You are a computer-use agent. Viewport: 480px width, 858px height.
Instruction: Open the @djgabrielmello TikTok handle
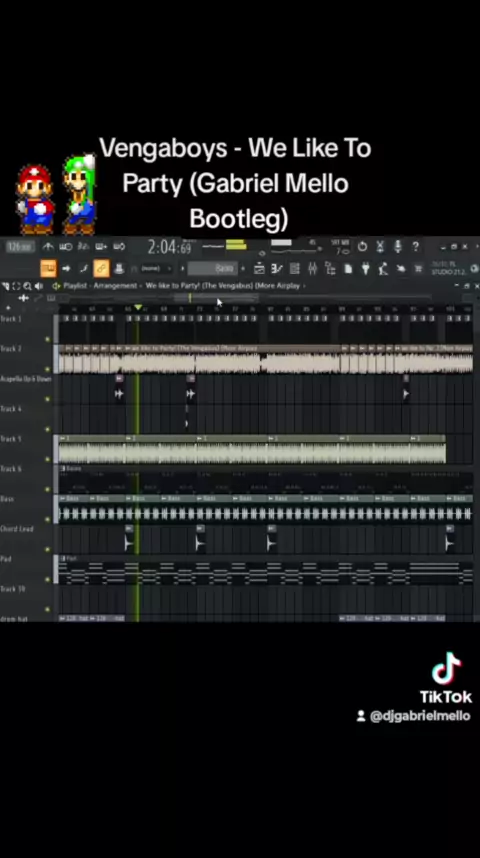[420, 716]
